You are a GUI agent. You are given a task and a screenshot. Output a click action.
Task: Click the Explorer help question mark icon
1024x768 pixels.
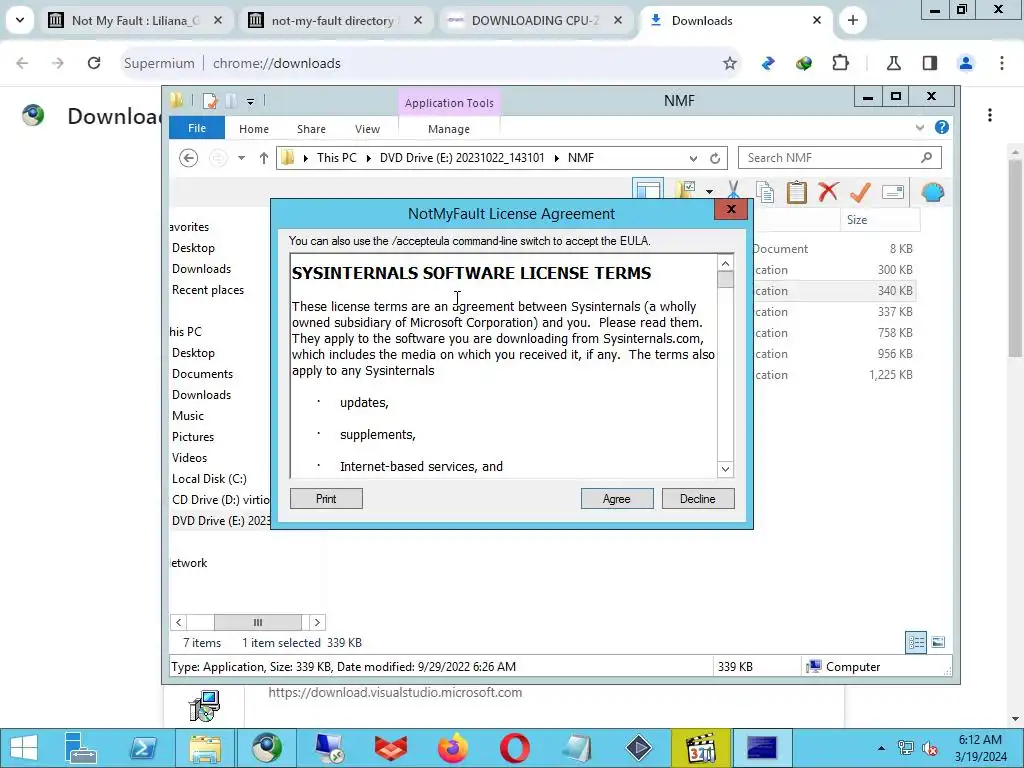[x=942, y=127]
